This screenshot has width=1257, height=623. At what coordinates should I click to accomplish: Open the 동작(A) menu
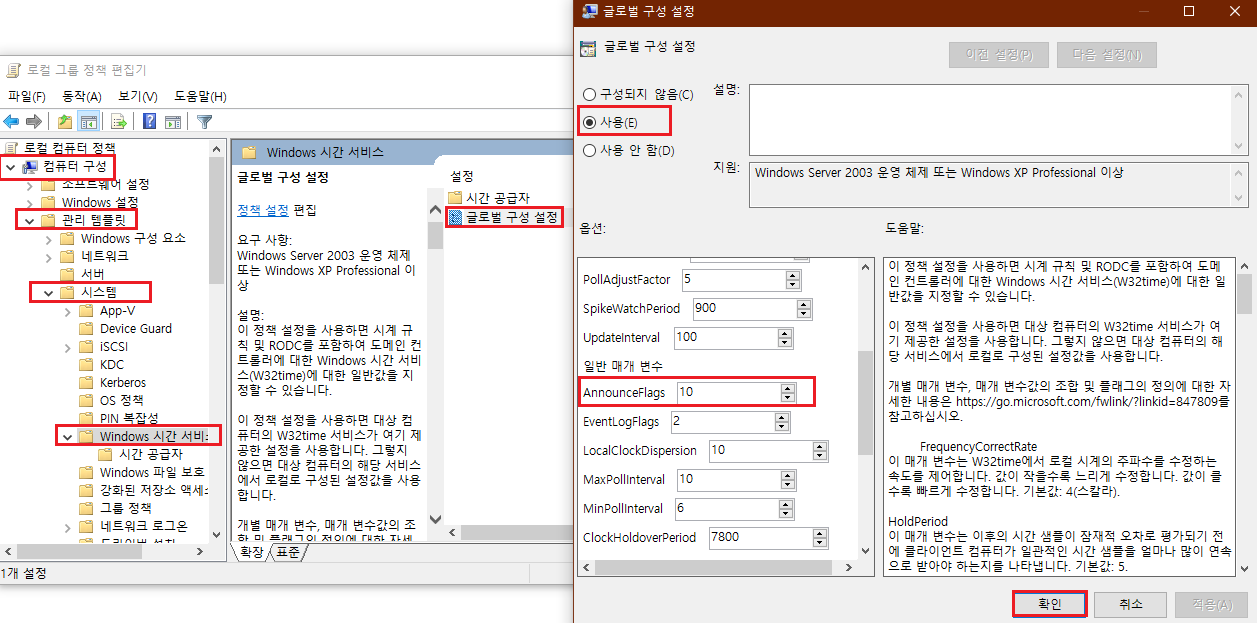(x=82, y=96)
